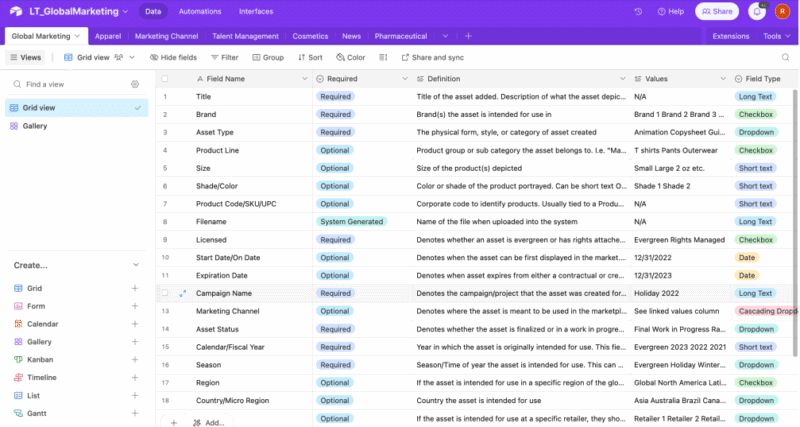Open the Filter tool
This screenshot has width=800, height=427.
pos(223,58)
